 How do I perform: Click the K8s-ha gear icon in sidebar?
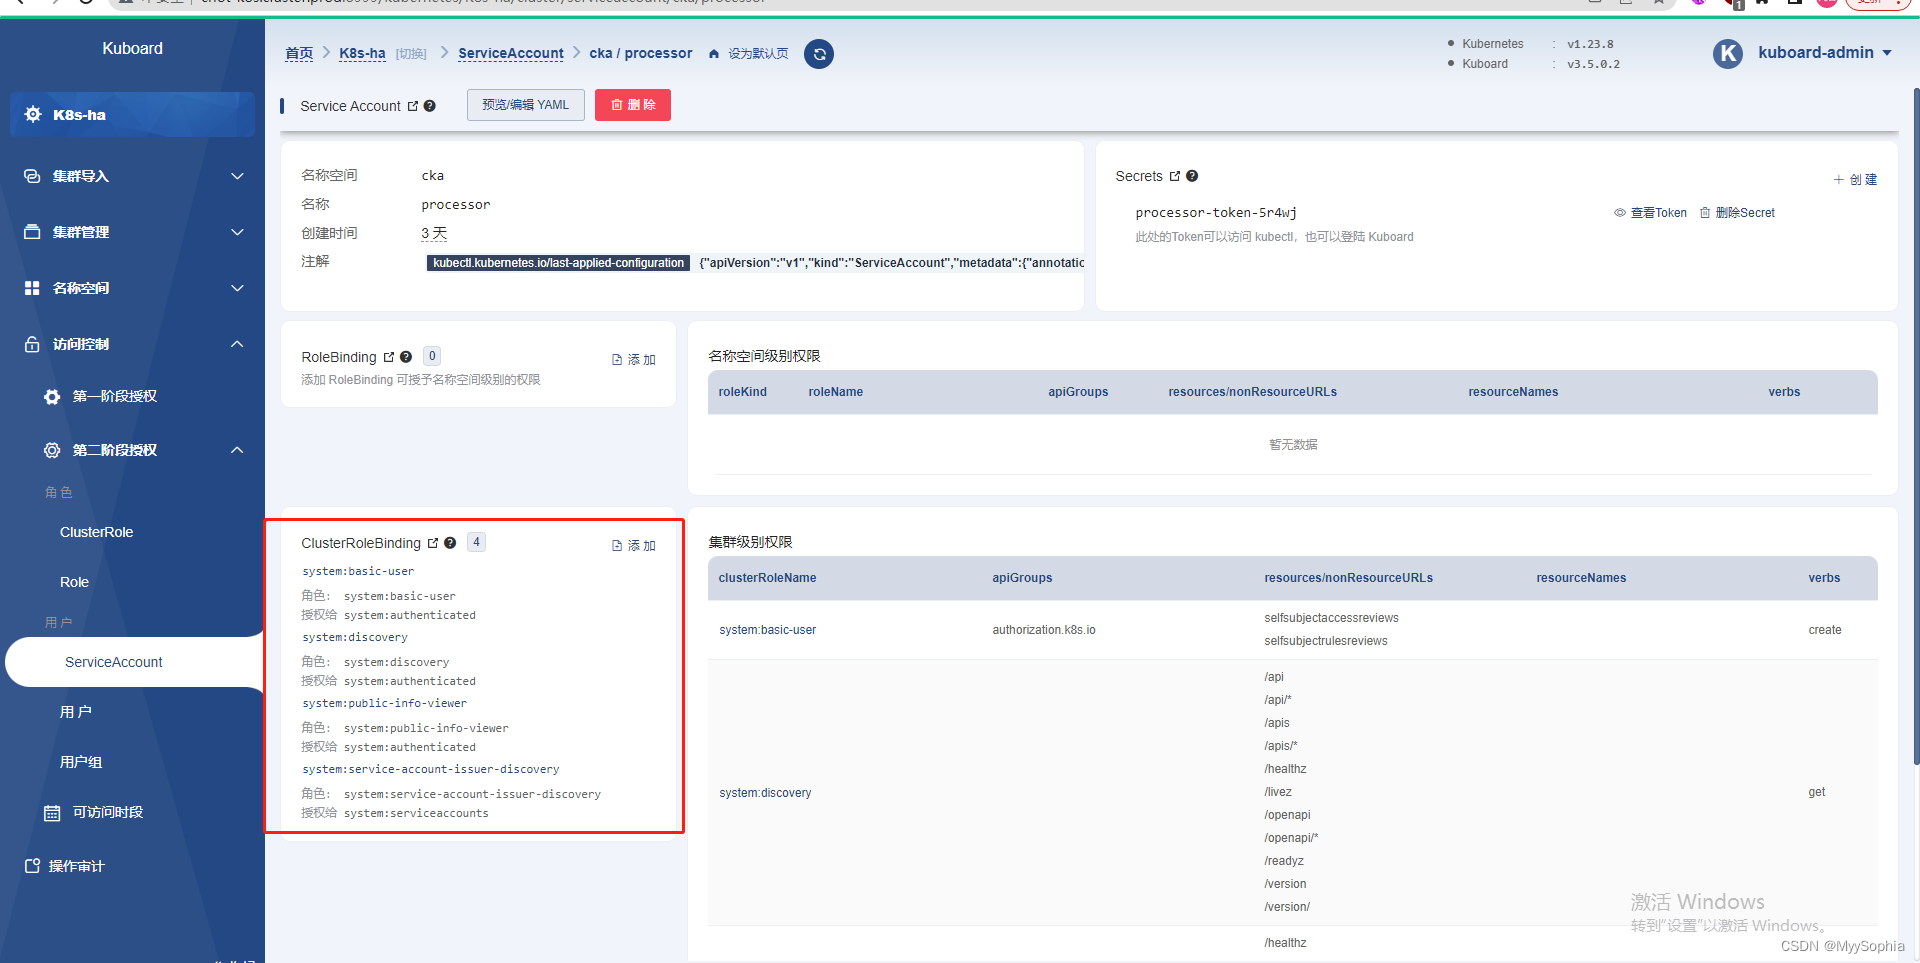coord(33,115)
